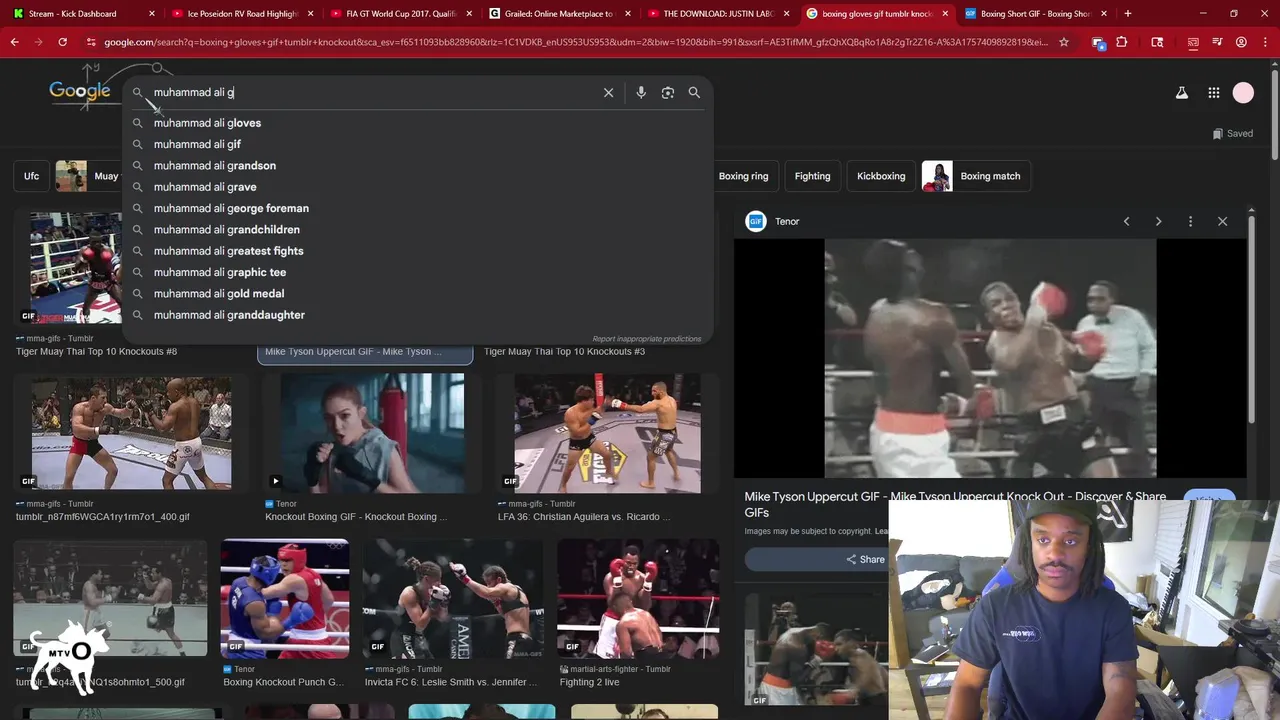Viewport: 1280px width, 720px height.
Task: Open LFA 36 Christian Aguilera thumbnail
Action: [x=608, y=432]
